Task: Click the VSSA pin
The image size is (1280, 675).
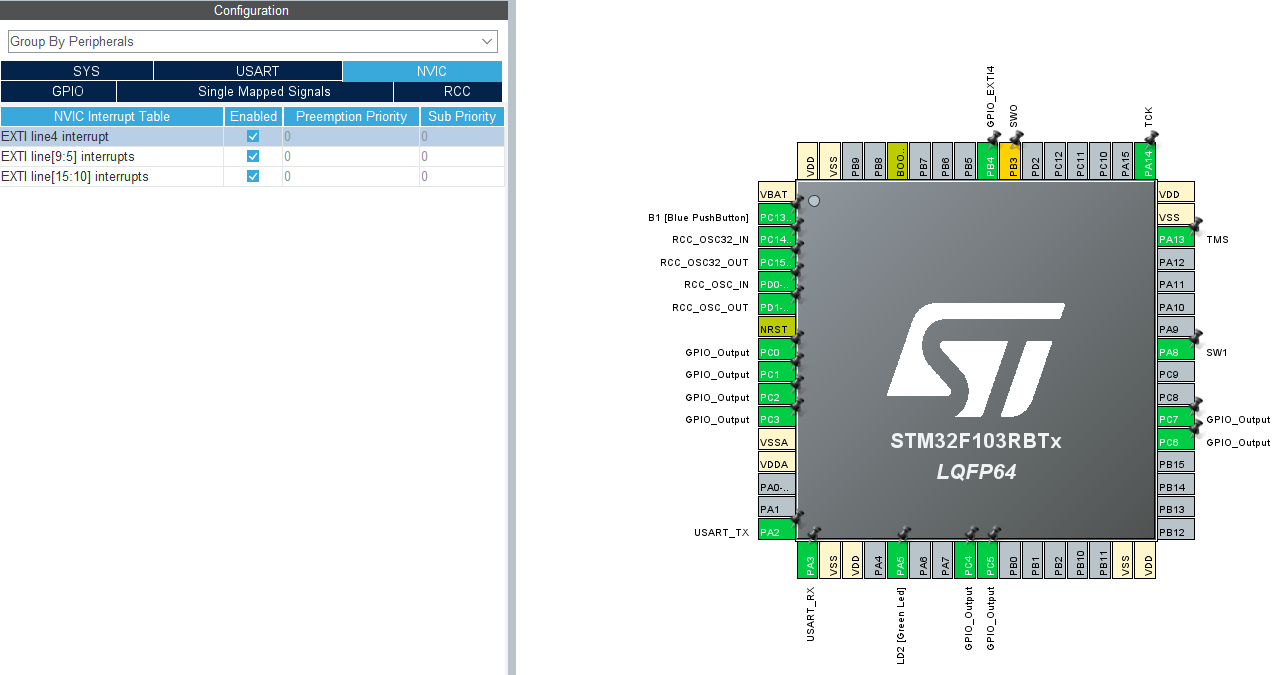Action: tap(777, 442)
